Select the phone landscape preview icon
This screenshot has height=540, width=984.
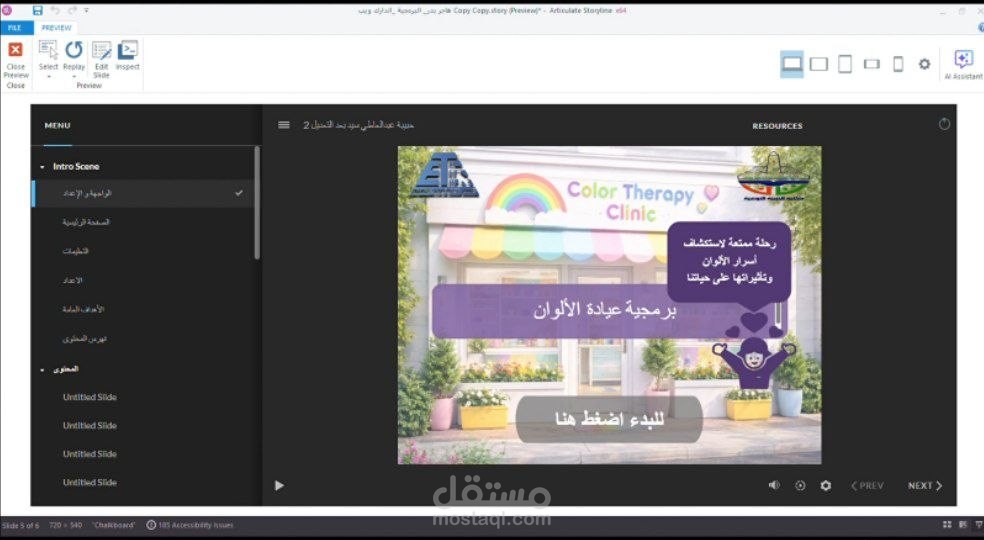click(872, 63)
